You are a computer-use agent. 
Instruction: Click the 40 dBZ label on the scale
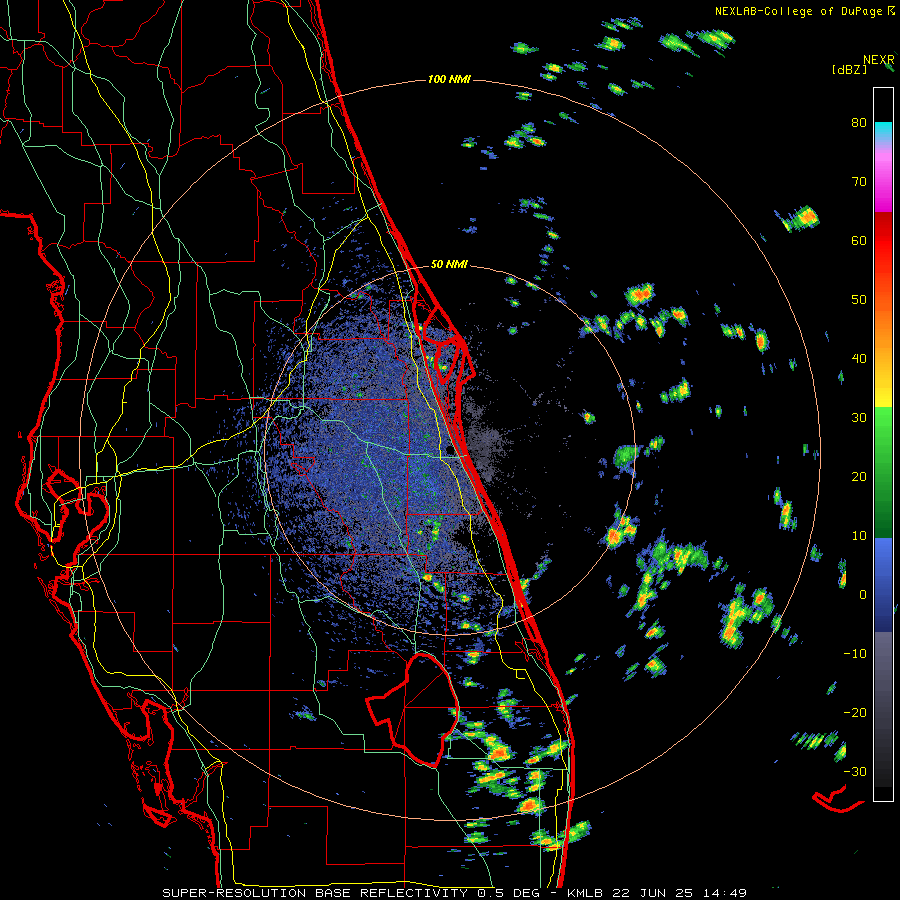pos(859,359)
